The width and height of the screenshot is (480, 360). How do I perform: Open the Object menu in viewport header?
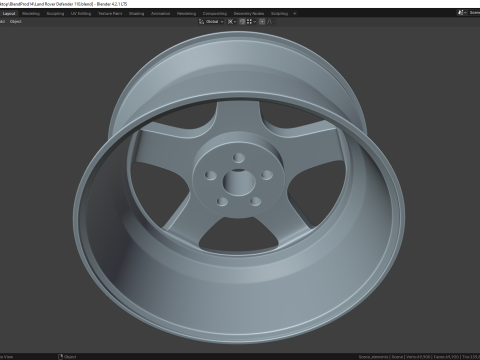(16, 22)
